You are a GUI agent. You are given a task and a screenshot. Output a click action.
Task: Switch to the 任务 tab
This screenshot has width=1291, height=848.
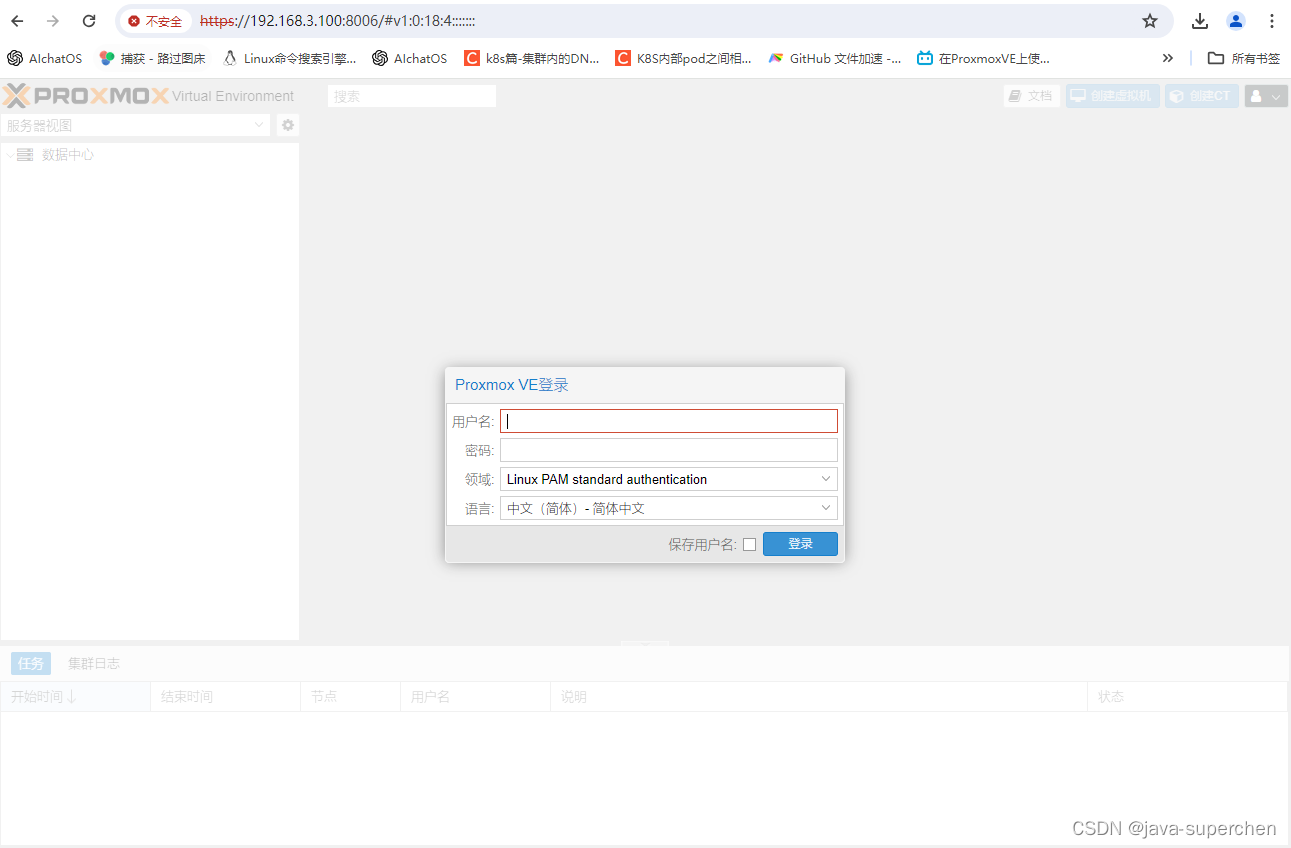click(x=31, y=663)
